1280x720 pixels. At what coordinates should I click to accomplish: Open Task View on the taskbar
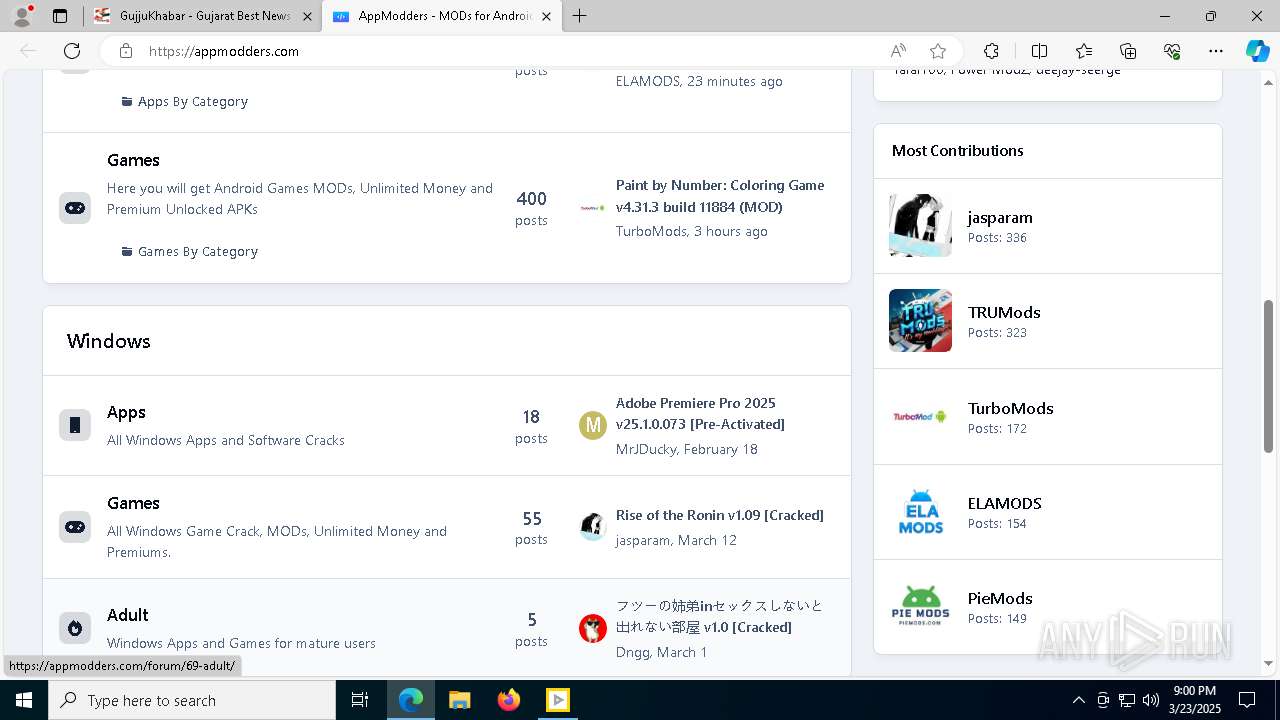point(360,700)
